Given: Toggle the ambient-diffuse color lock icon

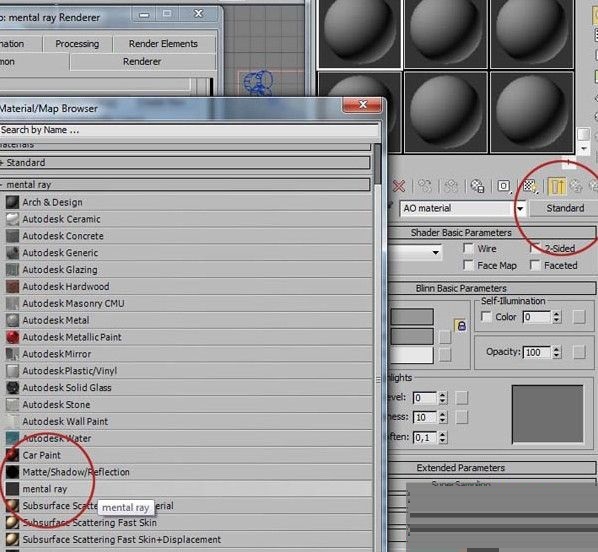Looking at the screenshot, I should 461,326.
